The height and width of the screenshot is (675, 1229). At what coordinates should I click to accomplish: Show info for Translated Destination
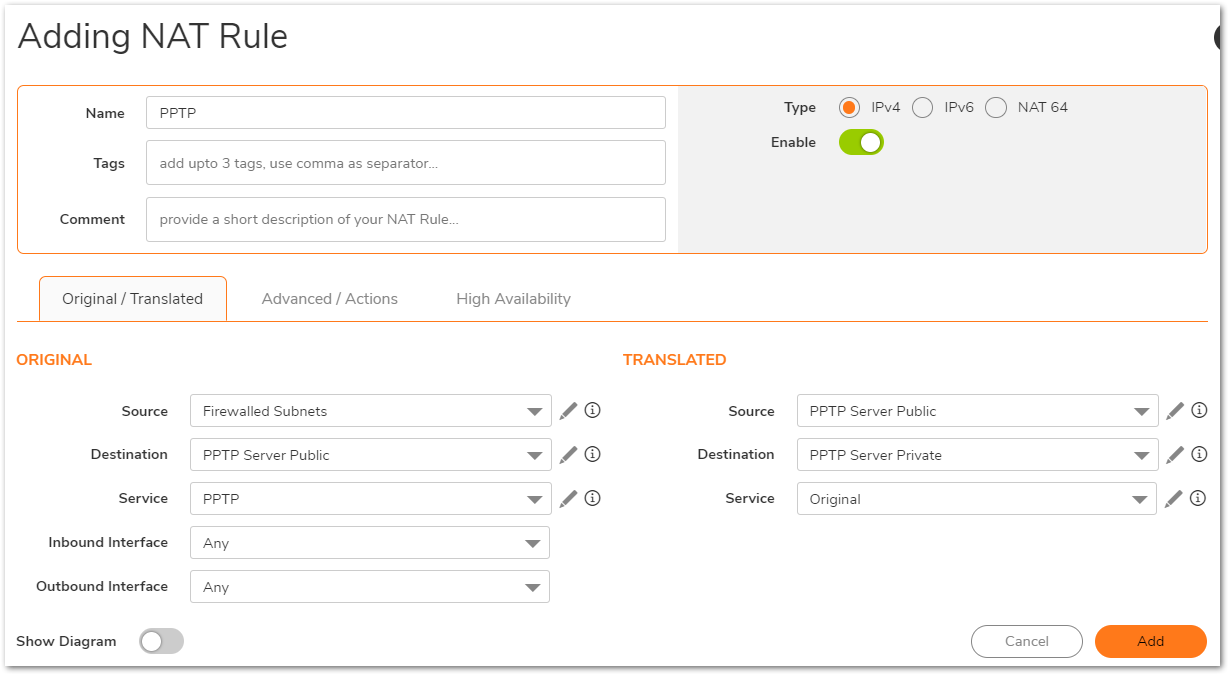pos(1199,455)
